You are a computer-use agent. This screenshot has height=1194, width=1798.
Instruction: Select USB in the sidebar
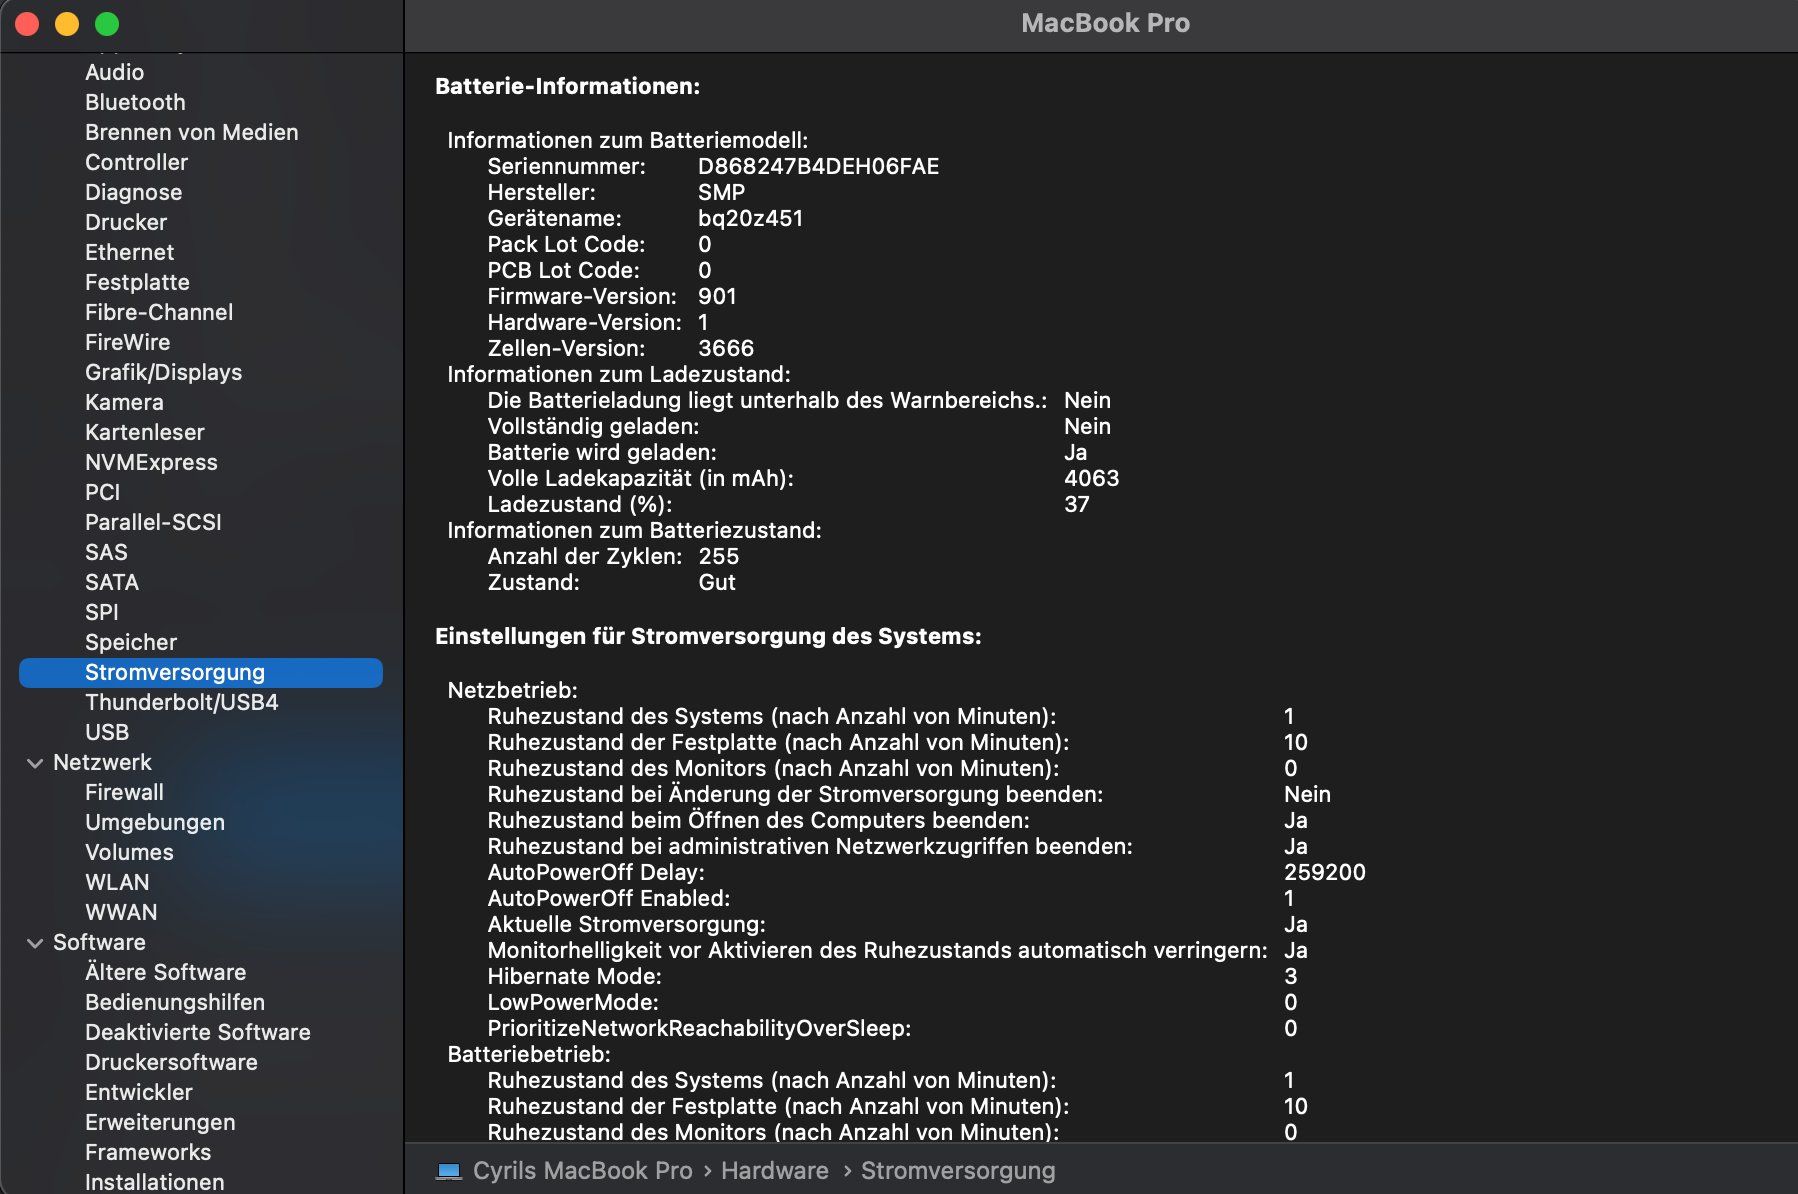[107, 732]
